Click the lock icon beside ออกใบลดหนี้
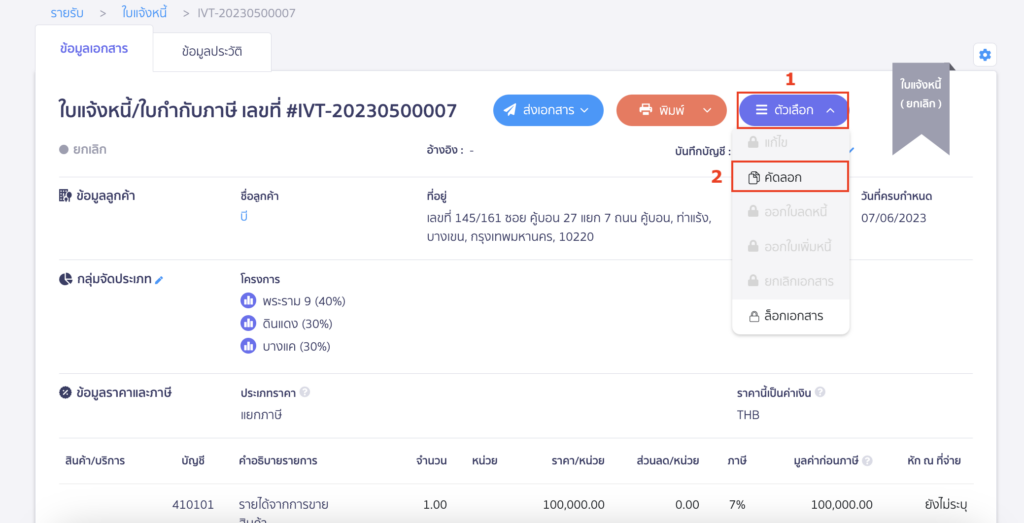1024x523 pixels. (x=753, y=212)
